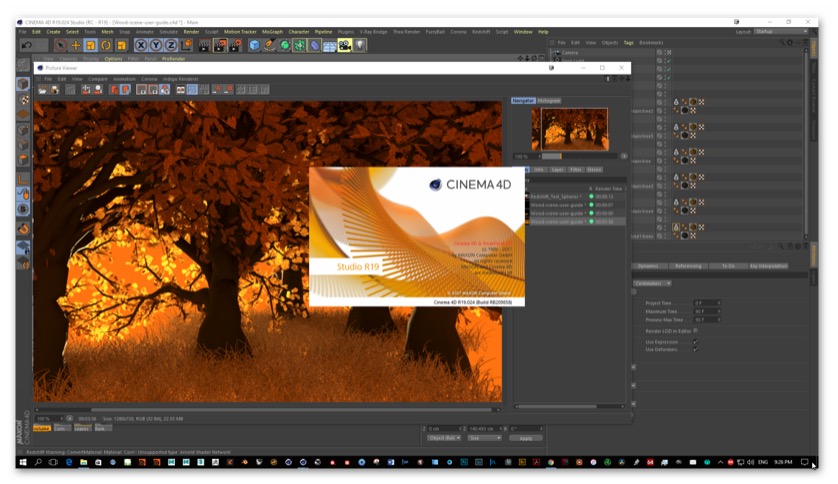Viewport: 838px width, 484px height.
Task: Toggle the coordinate system icon
Action: coord(186,45)
